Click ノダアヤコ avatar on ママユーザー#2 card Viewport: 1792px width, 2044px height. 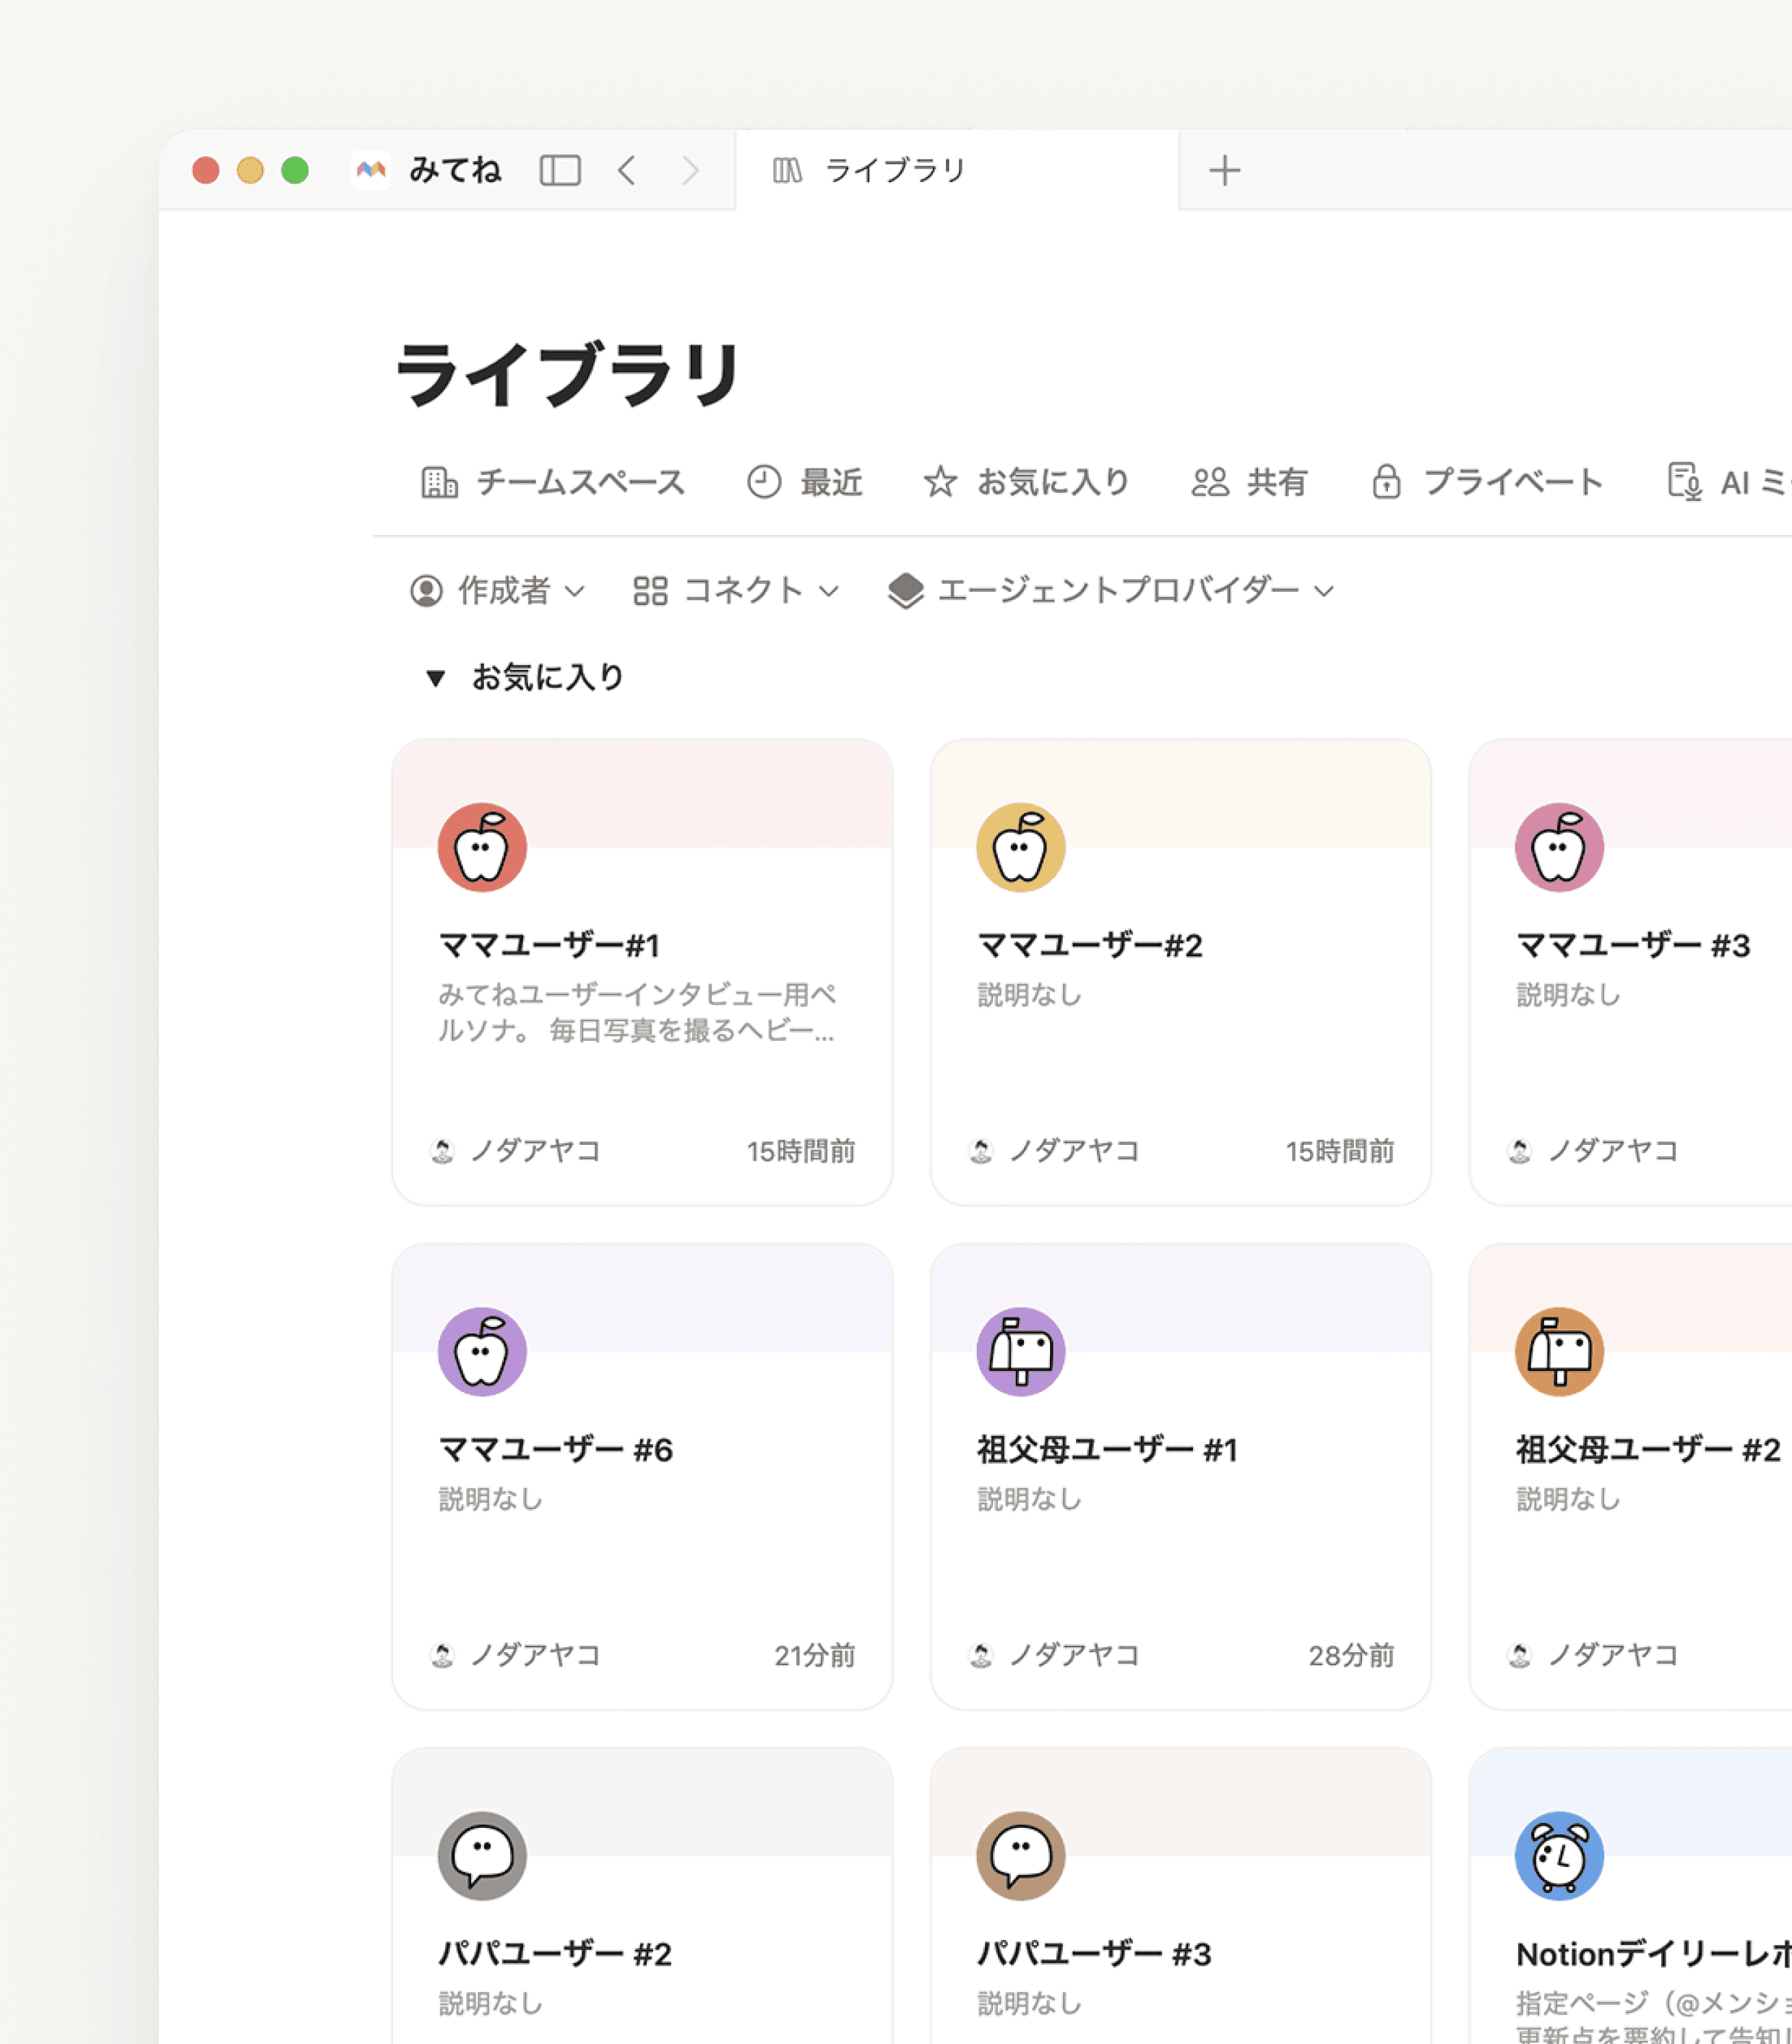981,1151
